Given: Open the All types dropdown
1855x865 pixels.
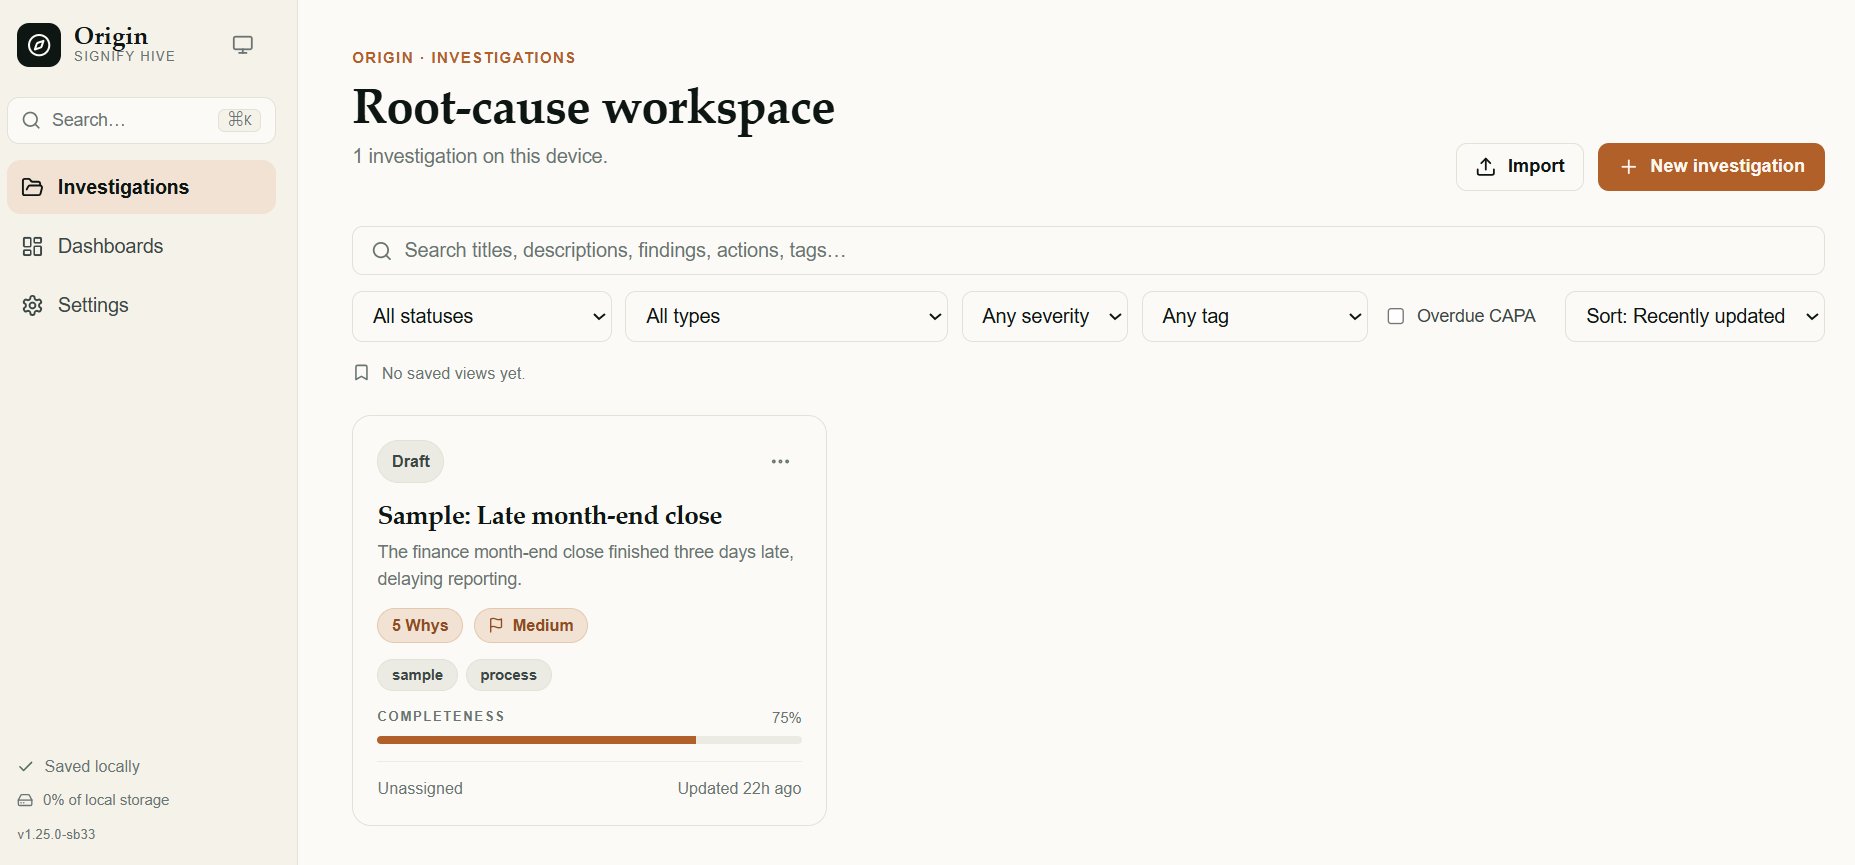Looking at the screenshot, I should (x=786, y=316).
